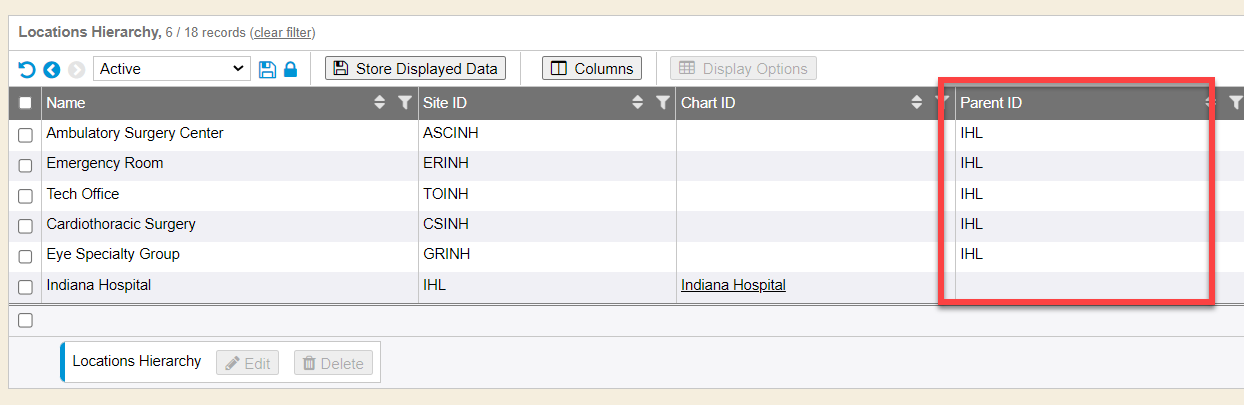Open the Indiana Hospital chart link
1244x405 pixels.
click(x=733, y=285)
